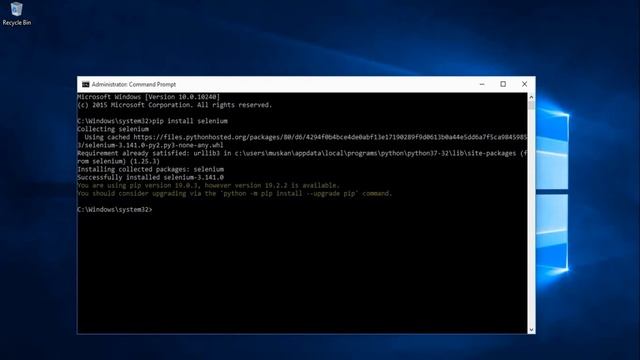Click the '(c) 2015 Microsoft Corporation' line

pyautogui.click(x=174, y=105)
